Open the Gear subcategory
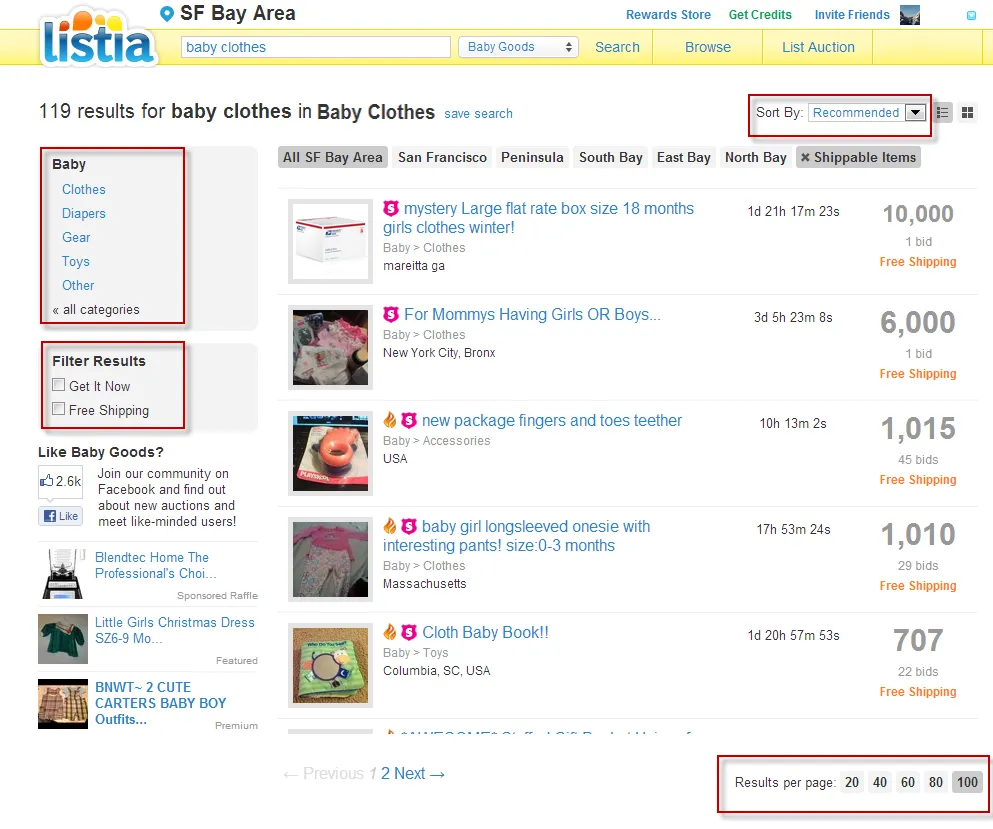 click(x=76, y=237)
